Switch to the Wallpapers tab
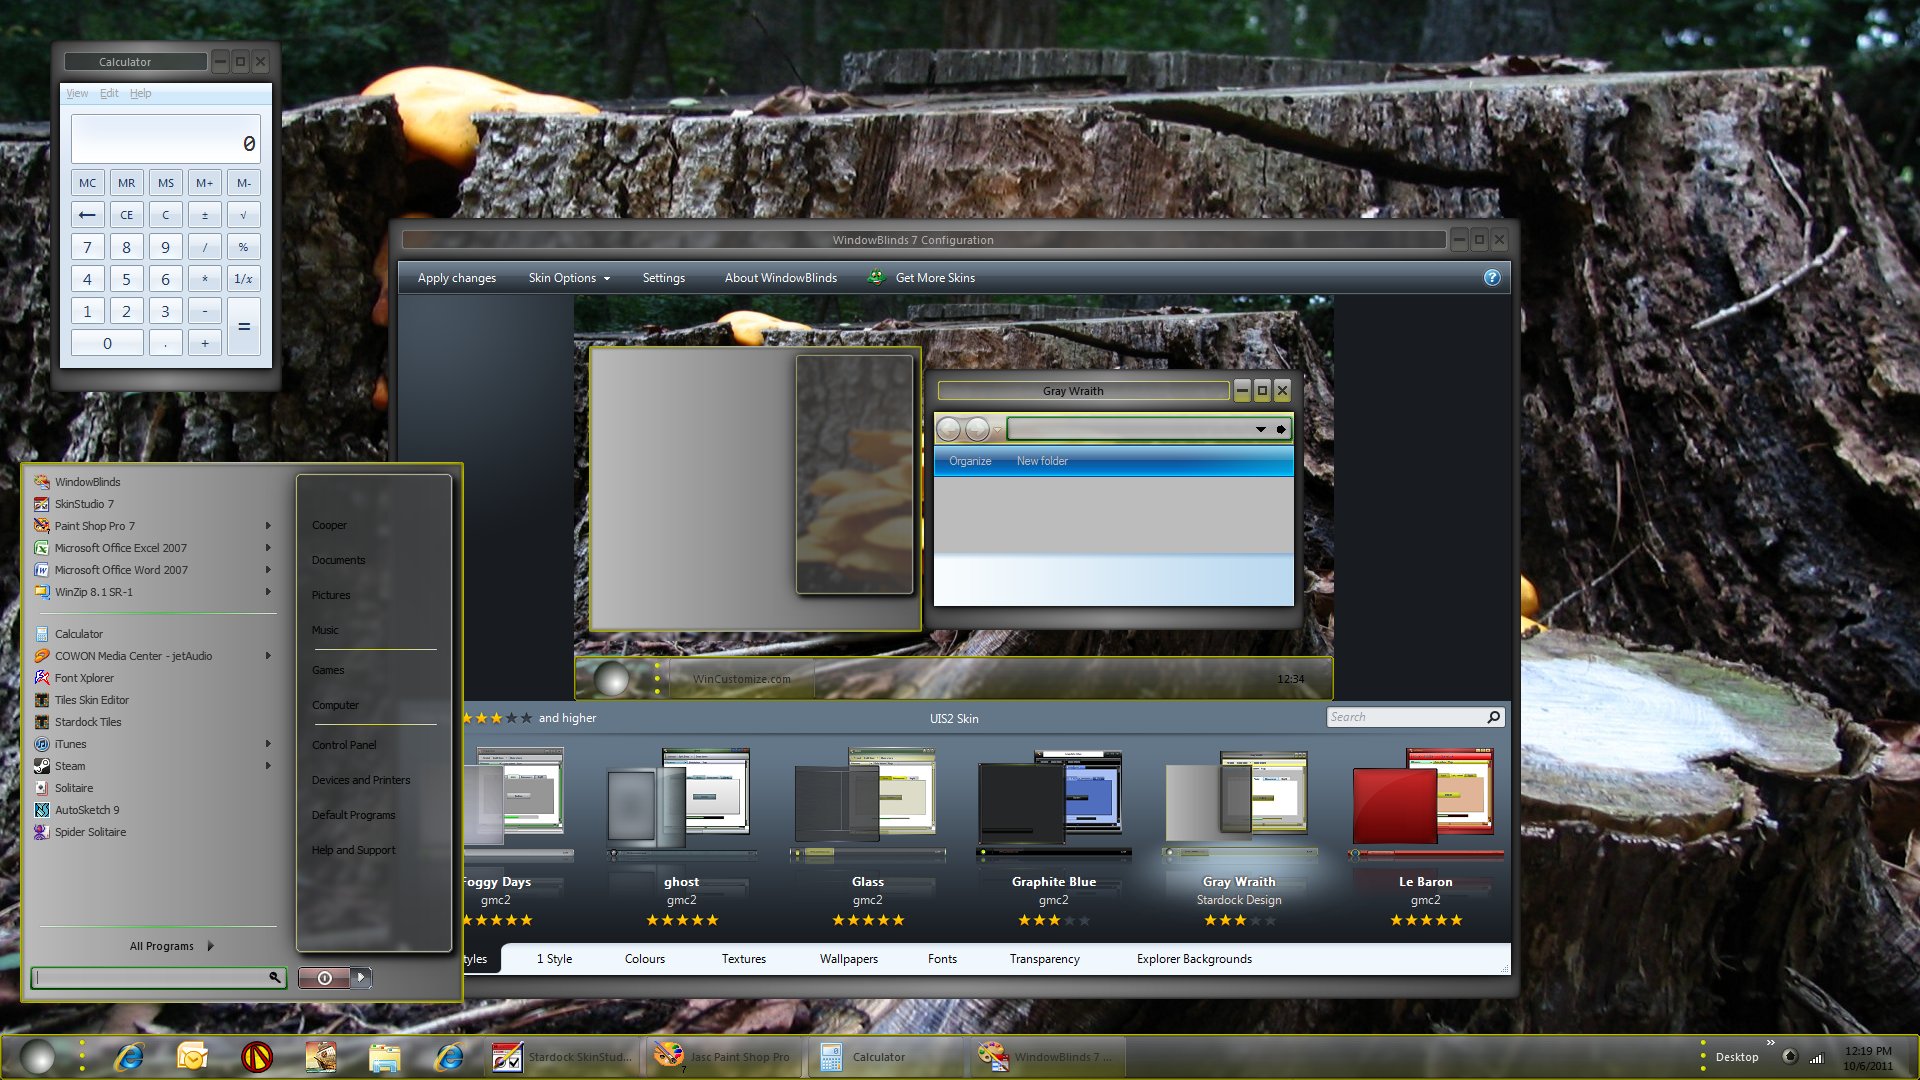 point(849,959)
